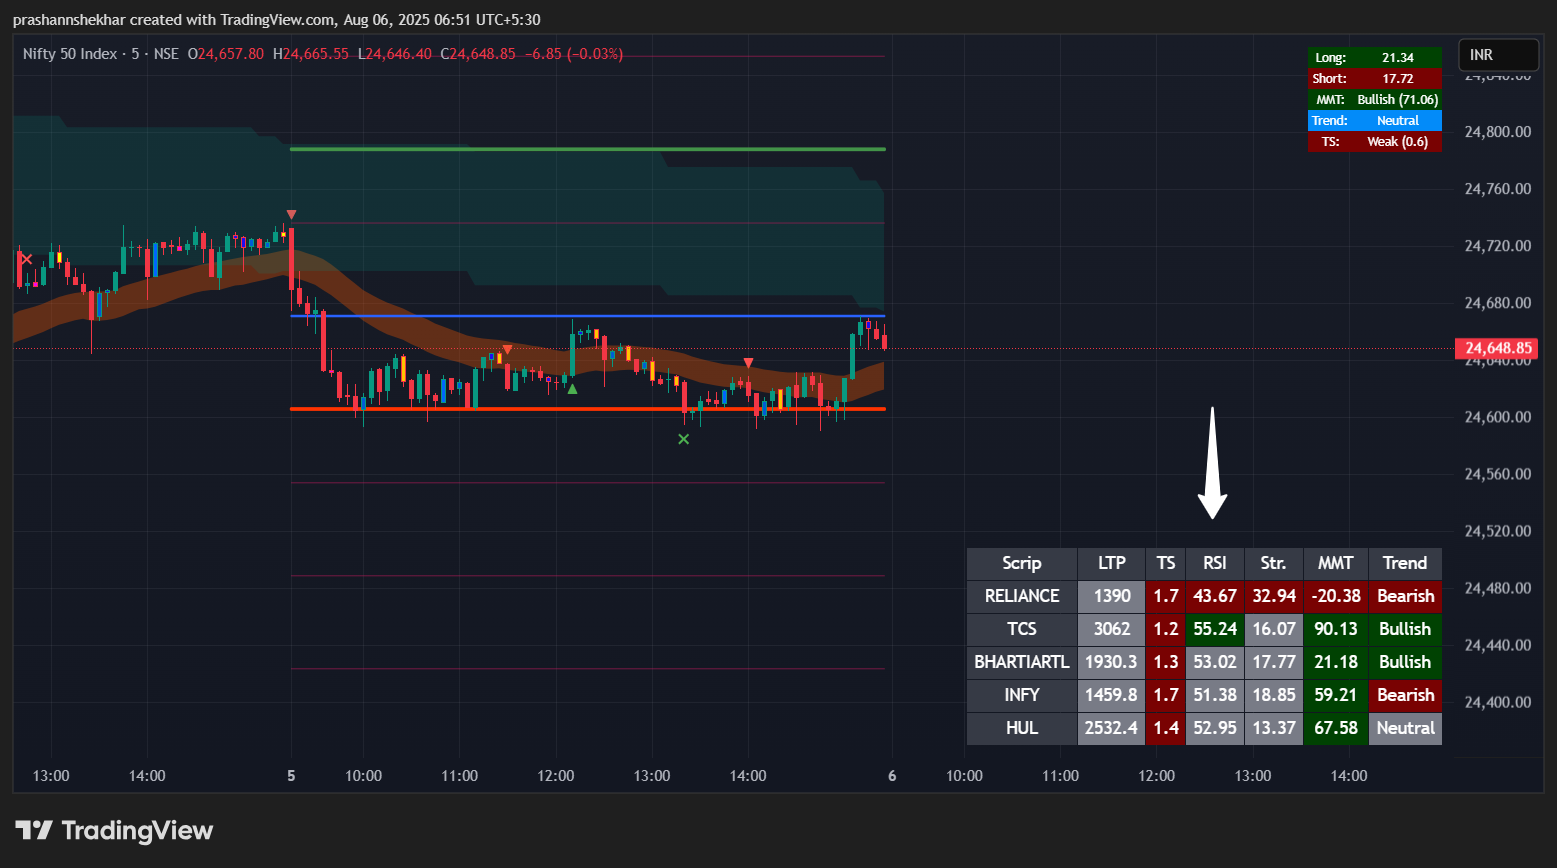Viewport: 1557px width, 868px height.
Task: Click the MMT Bullish (71.06) status row
Action: point(1374,100)
